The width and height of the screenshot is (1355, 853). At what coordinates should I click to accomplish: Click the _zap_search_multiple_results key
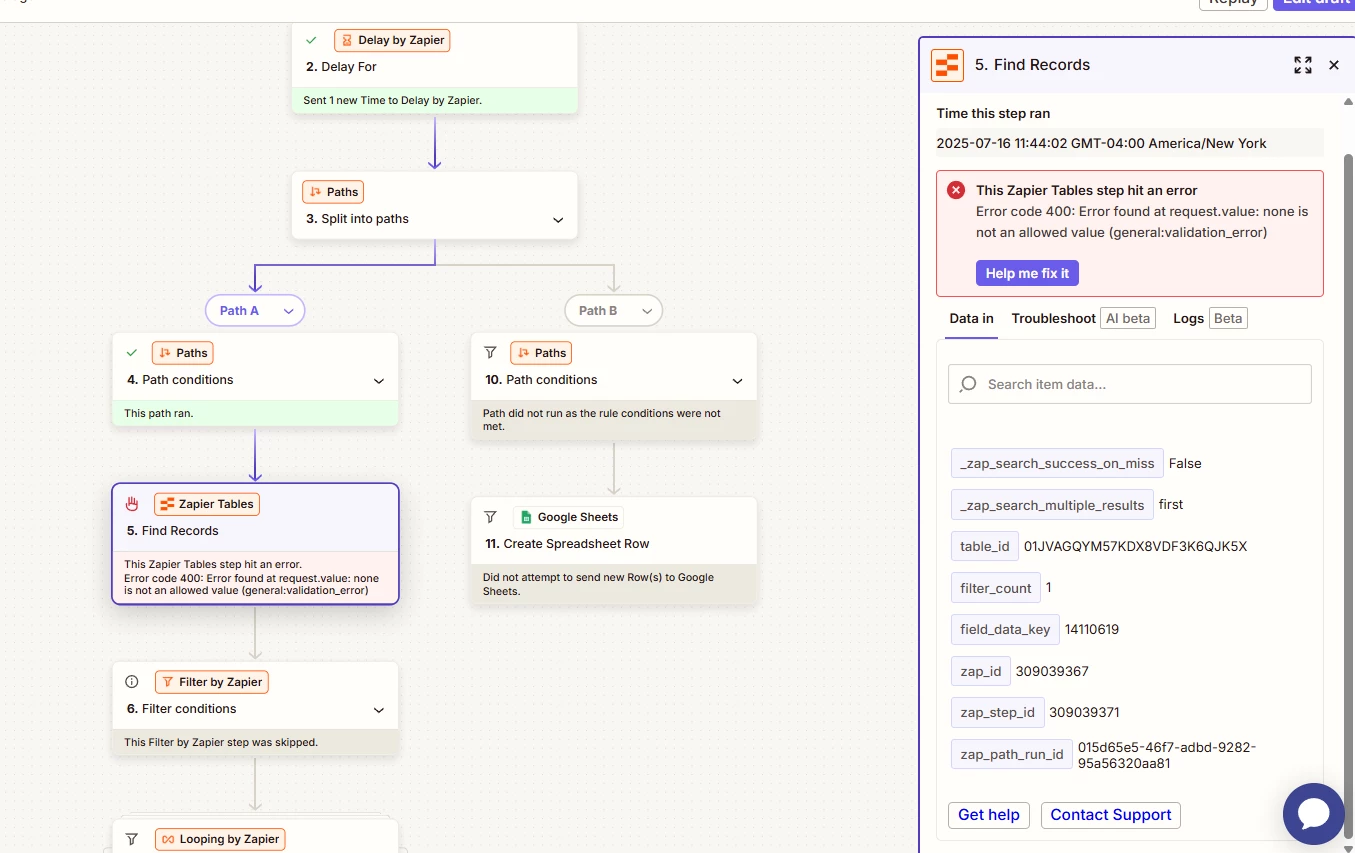point(1052,505)
